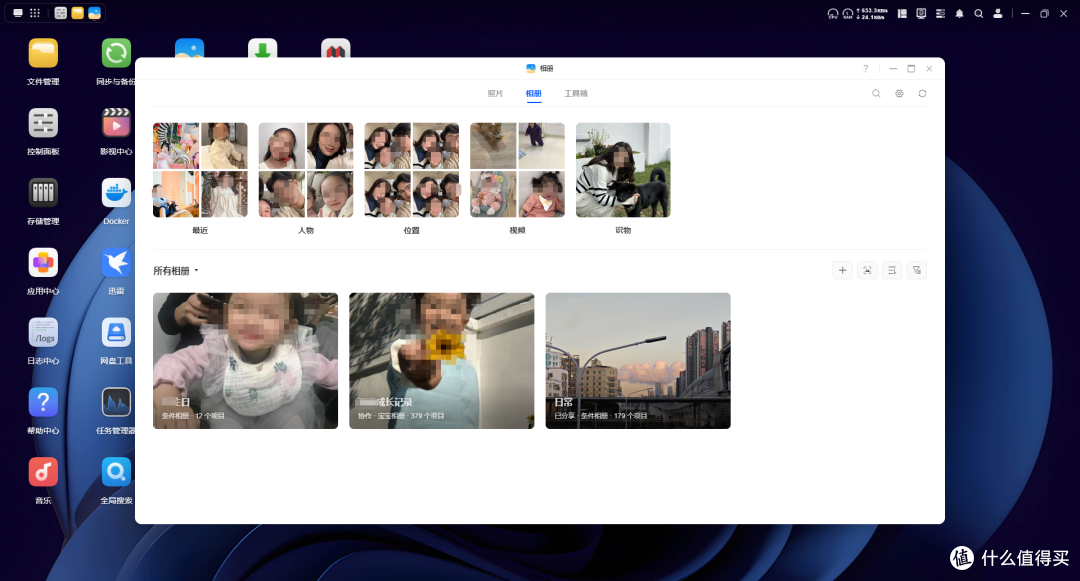Open the album filter button
Image resolution: width=1080 pixels, height=581 pixels.
[x=917, y=271]
